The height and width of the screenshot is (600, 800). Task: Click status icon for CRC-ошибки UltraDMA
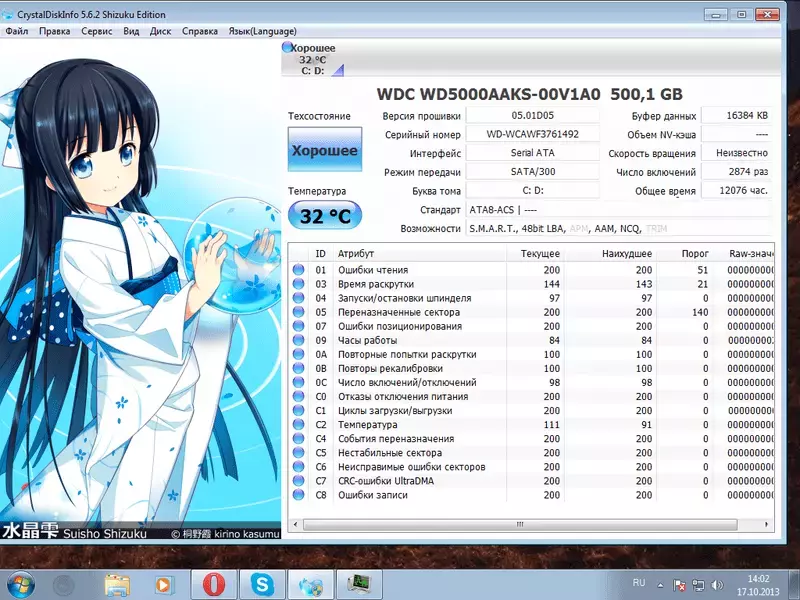coord(298,481)
